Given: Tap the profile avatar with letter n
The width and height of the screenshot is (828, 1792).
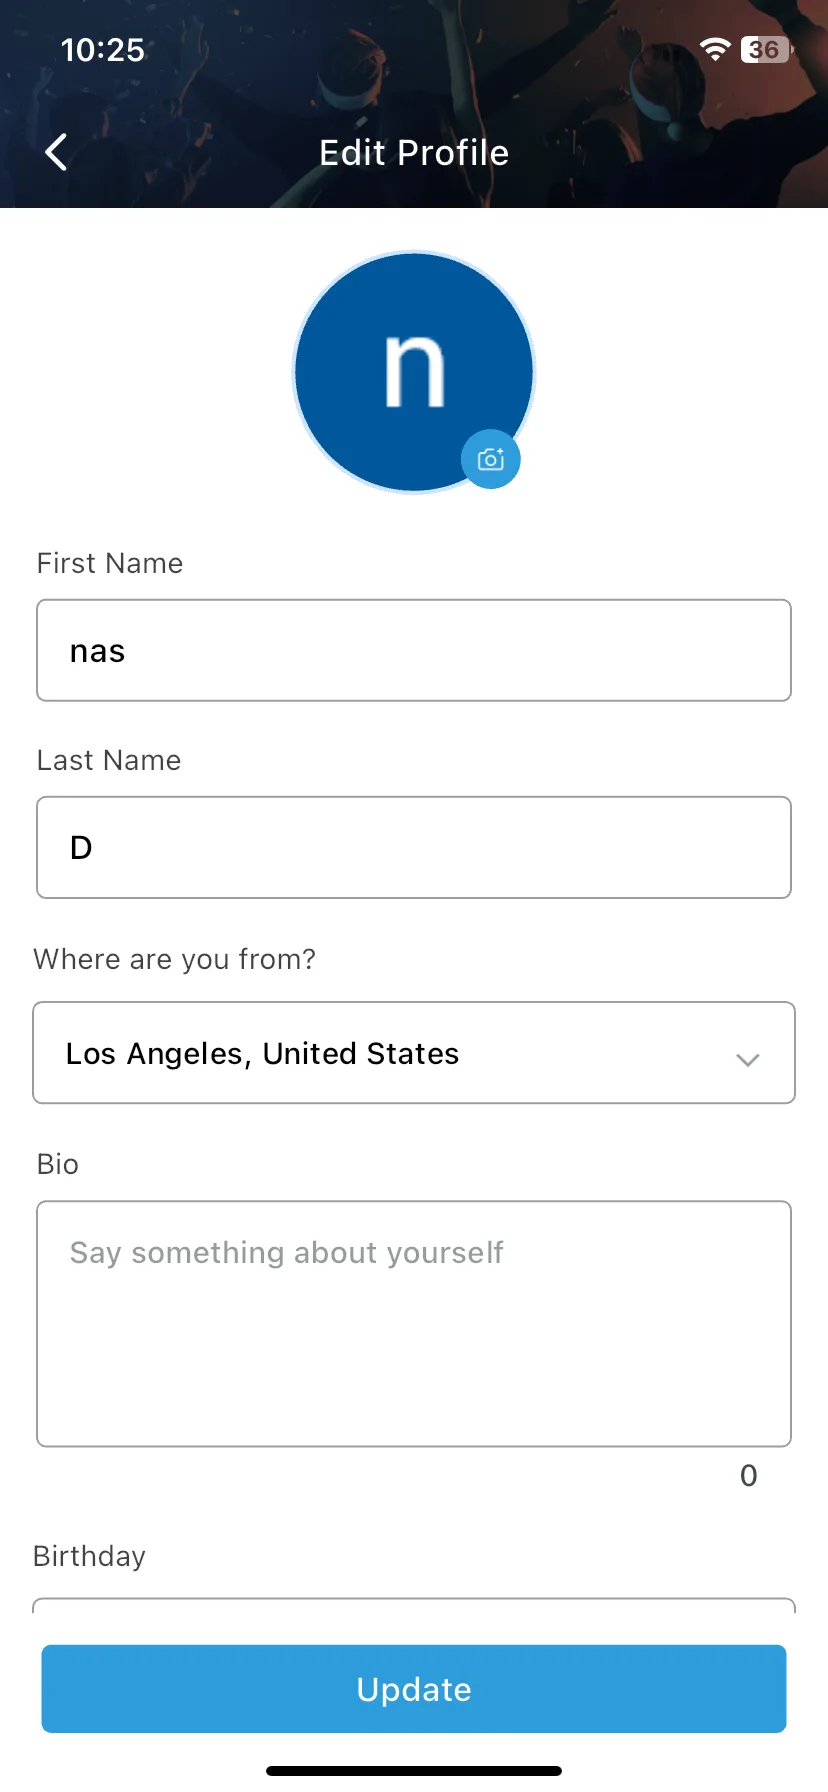Looking at the screenshot, I should coord(414,372).
